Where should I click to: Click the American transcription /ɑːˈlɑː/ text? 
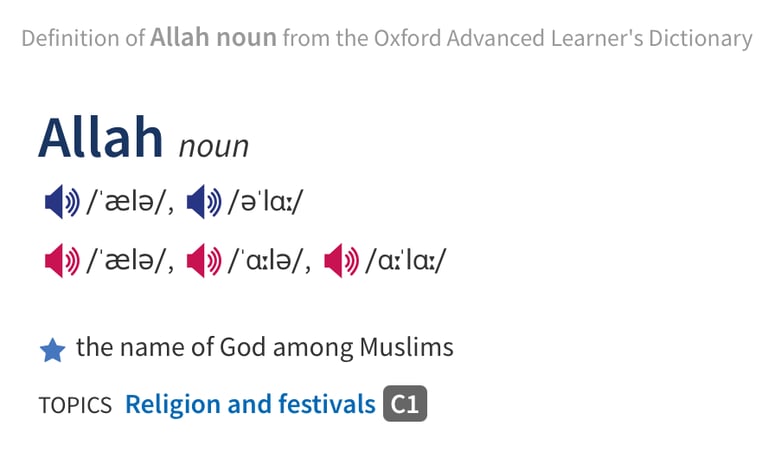pos(406,261)
